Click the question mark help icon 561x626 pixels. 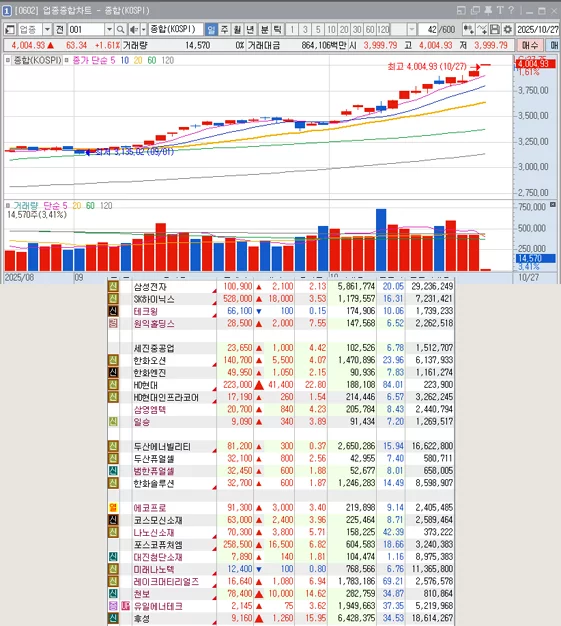511,11
